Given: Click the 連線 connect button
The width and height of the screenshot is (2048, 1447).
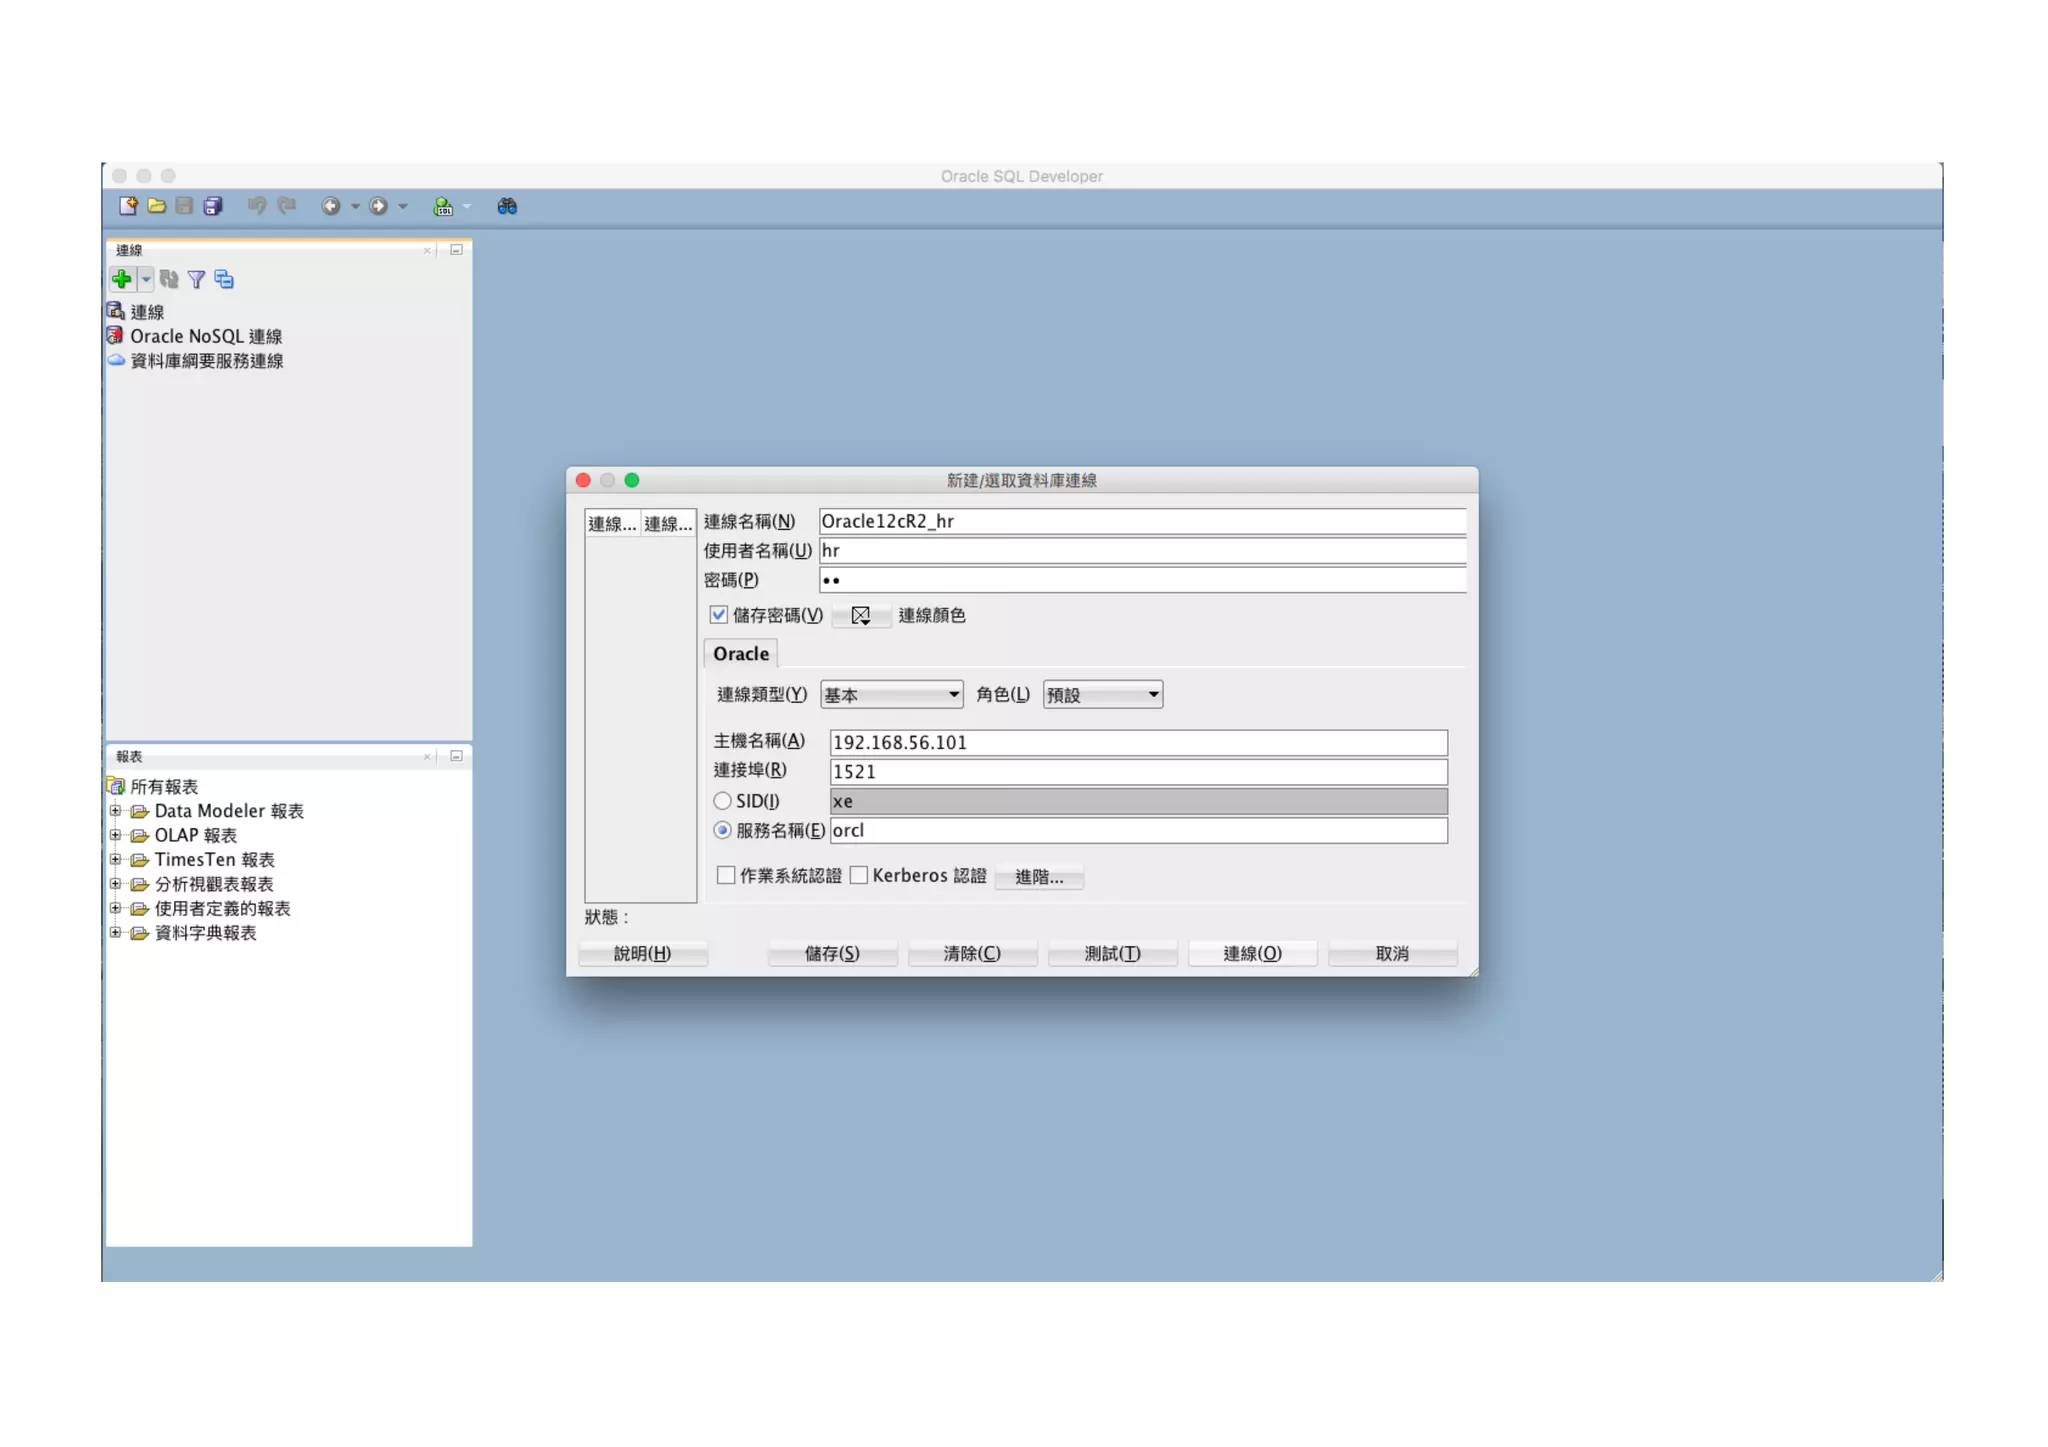Looking at the screenshot, I should (1252, 953).
